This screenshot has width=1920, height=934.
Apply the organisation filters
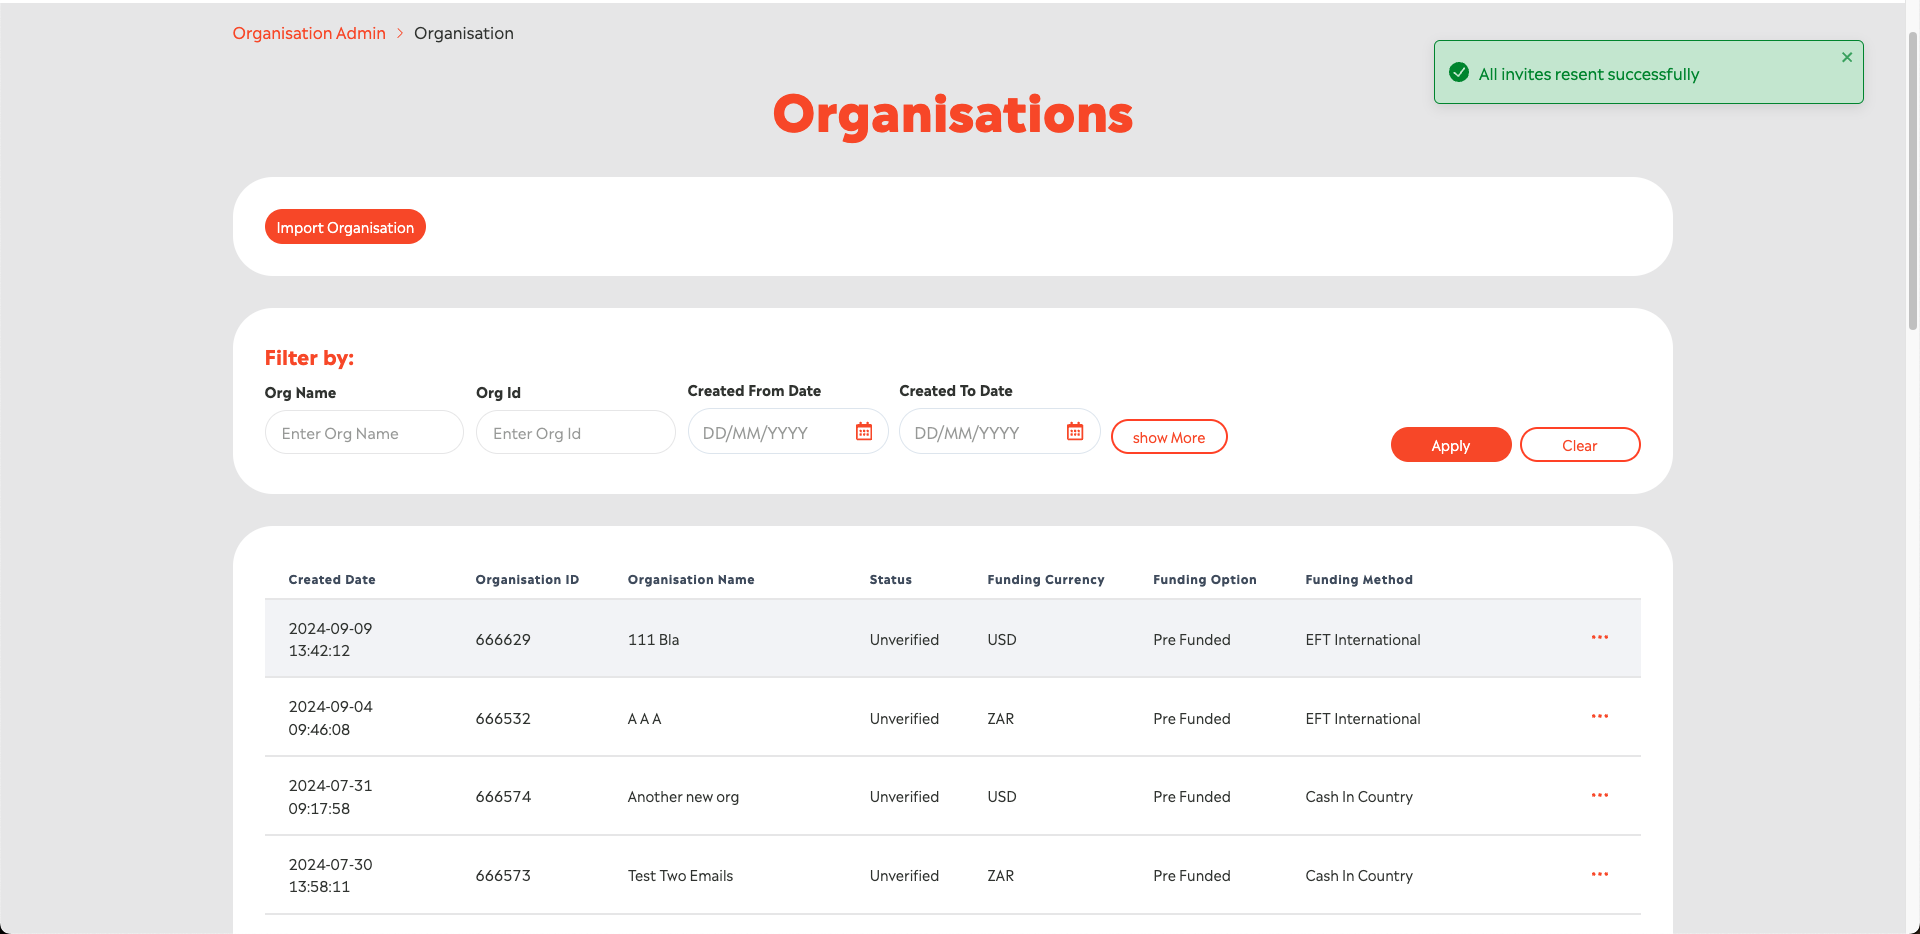pos(1450,445)
